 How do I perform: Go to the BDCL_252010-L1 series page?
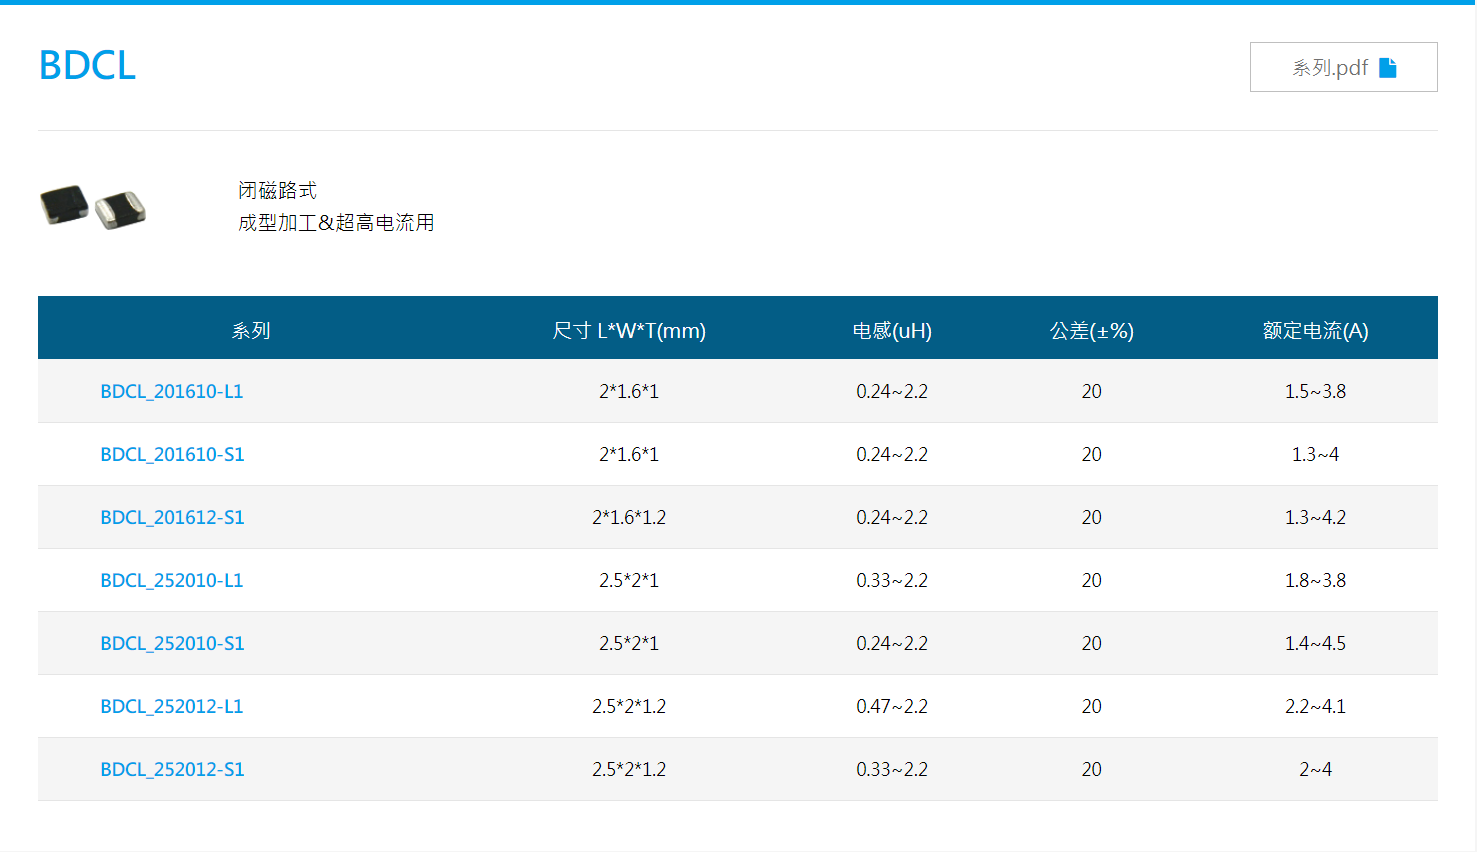point(171,580)
